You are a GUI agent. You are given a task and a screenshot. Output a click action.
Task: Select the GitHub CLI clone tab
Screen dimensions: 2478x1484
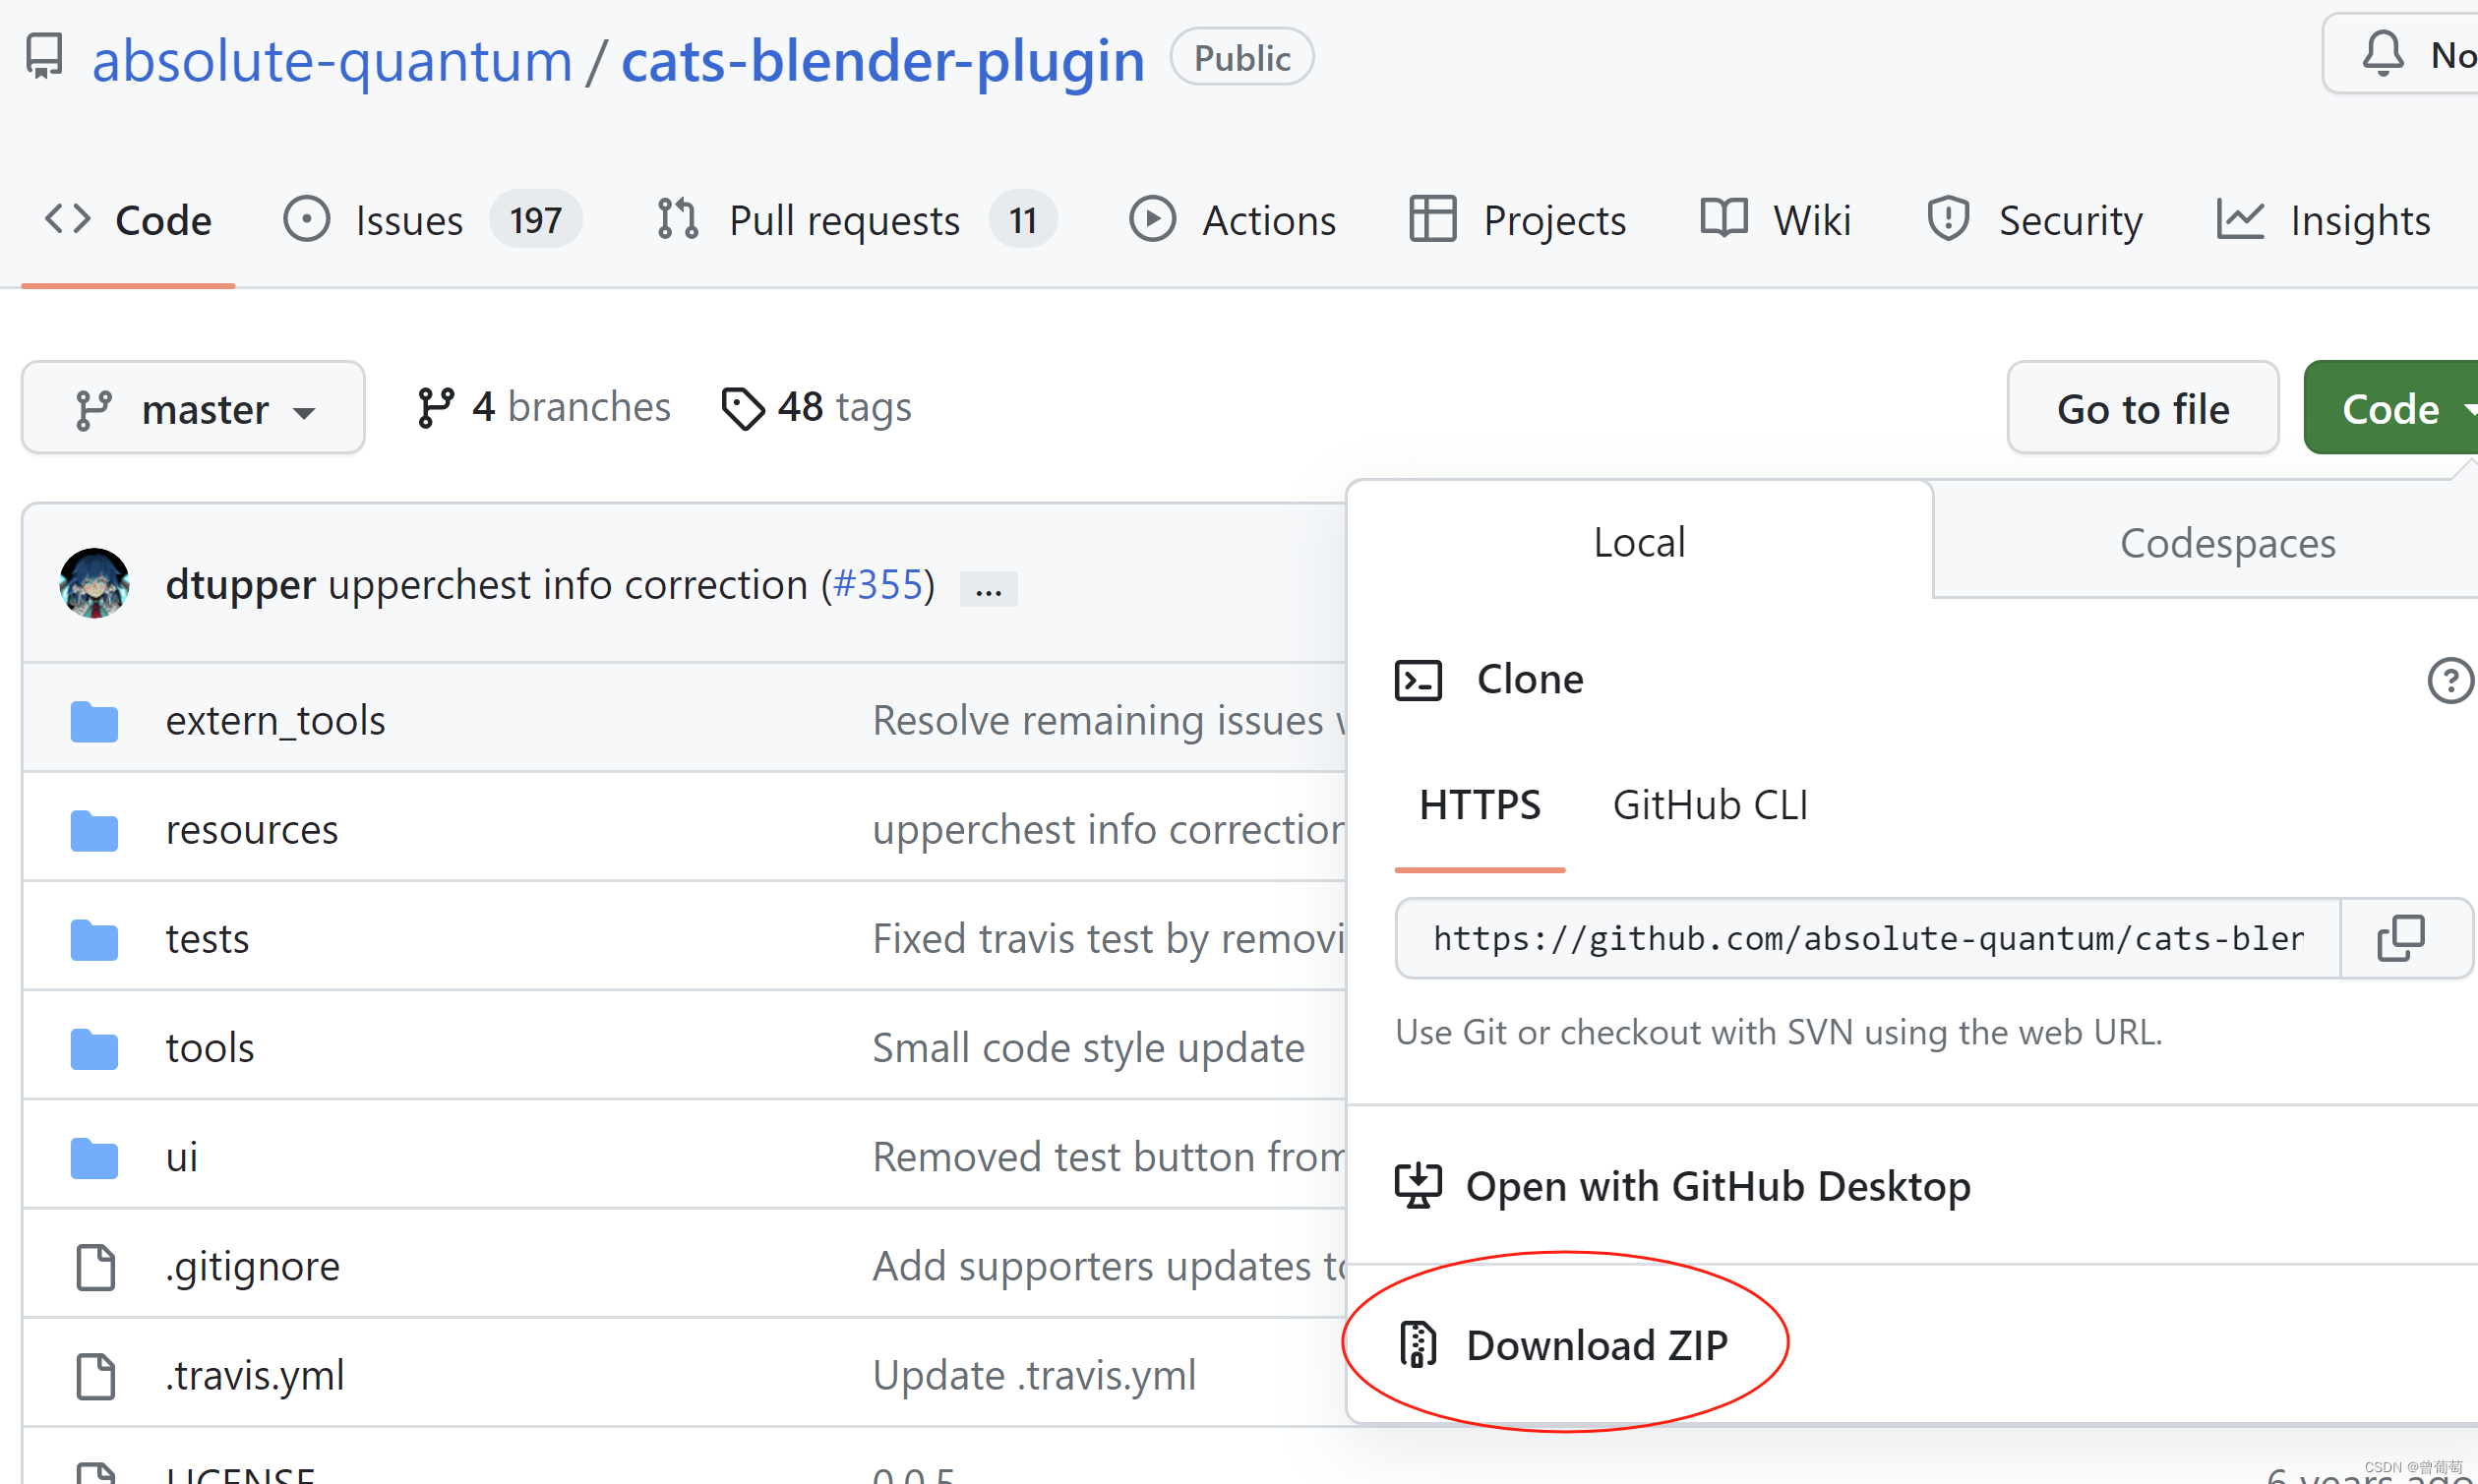(1710, 805)
